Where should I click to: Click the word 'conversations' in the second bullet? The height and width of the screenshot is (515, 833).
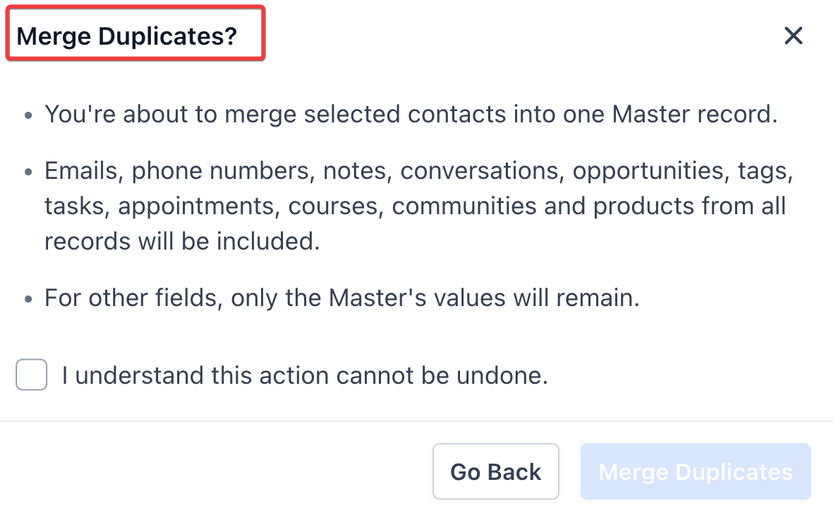tap(482, 172)
